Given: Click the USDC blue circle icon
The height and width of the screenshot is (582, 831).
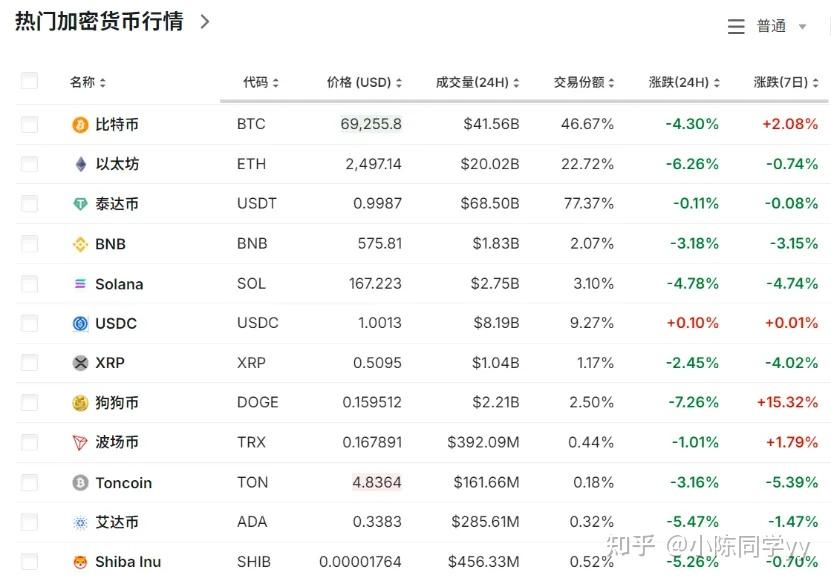Looking at the screenshot, I should tap(78, 323).
